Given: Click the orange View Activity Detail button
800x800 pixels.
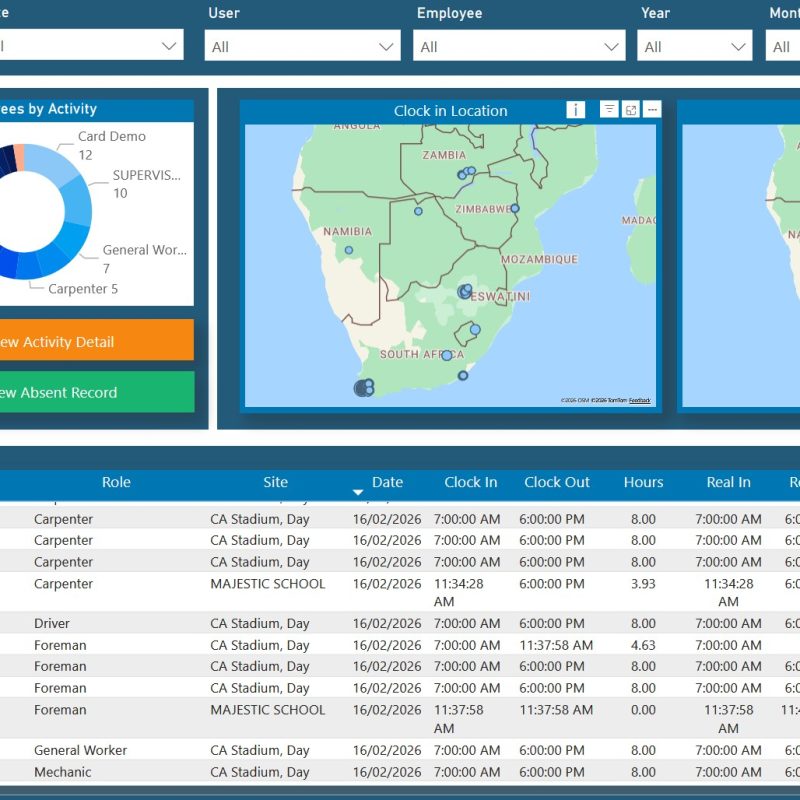Looking at the screenshot, I should click(96, 341).
